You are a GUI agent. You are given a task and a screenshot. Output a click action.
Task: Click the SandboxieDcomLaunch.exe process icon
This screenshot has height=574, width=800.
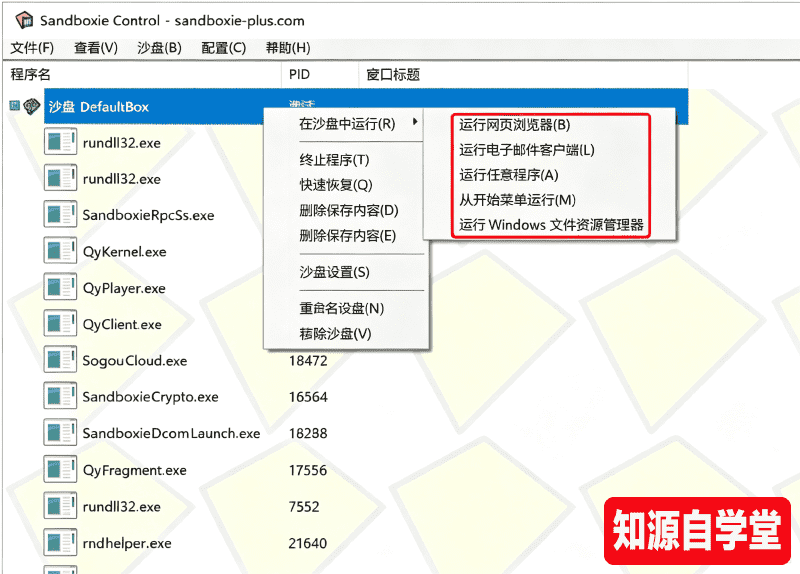60,433
